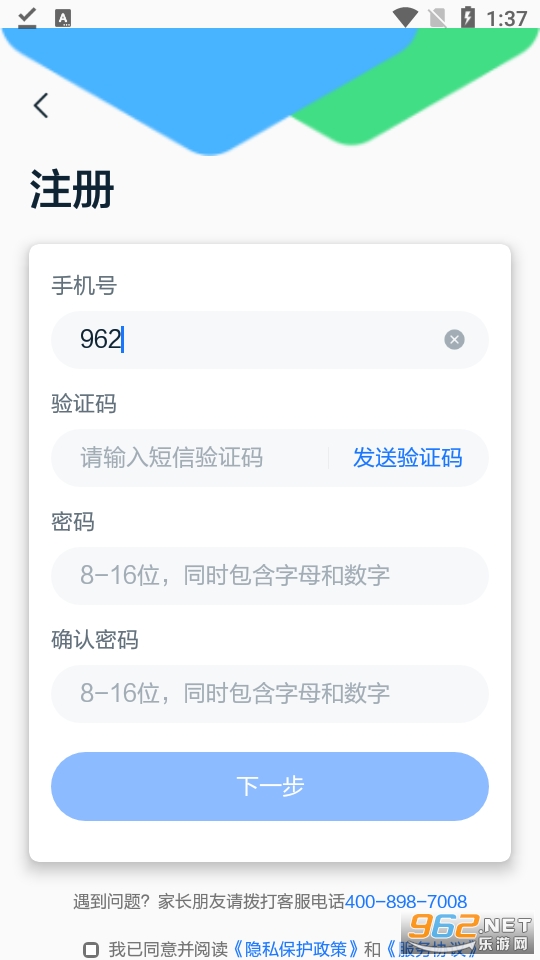Focus the 手机号 field containing 962

coord(269,340)
